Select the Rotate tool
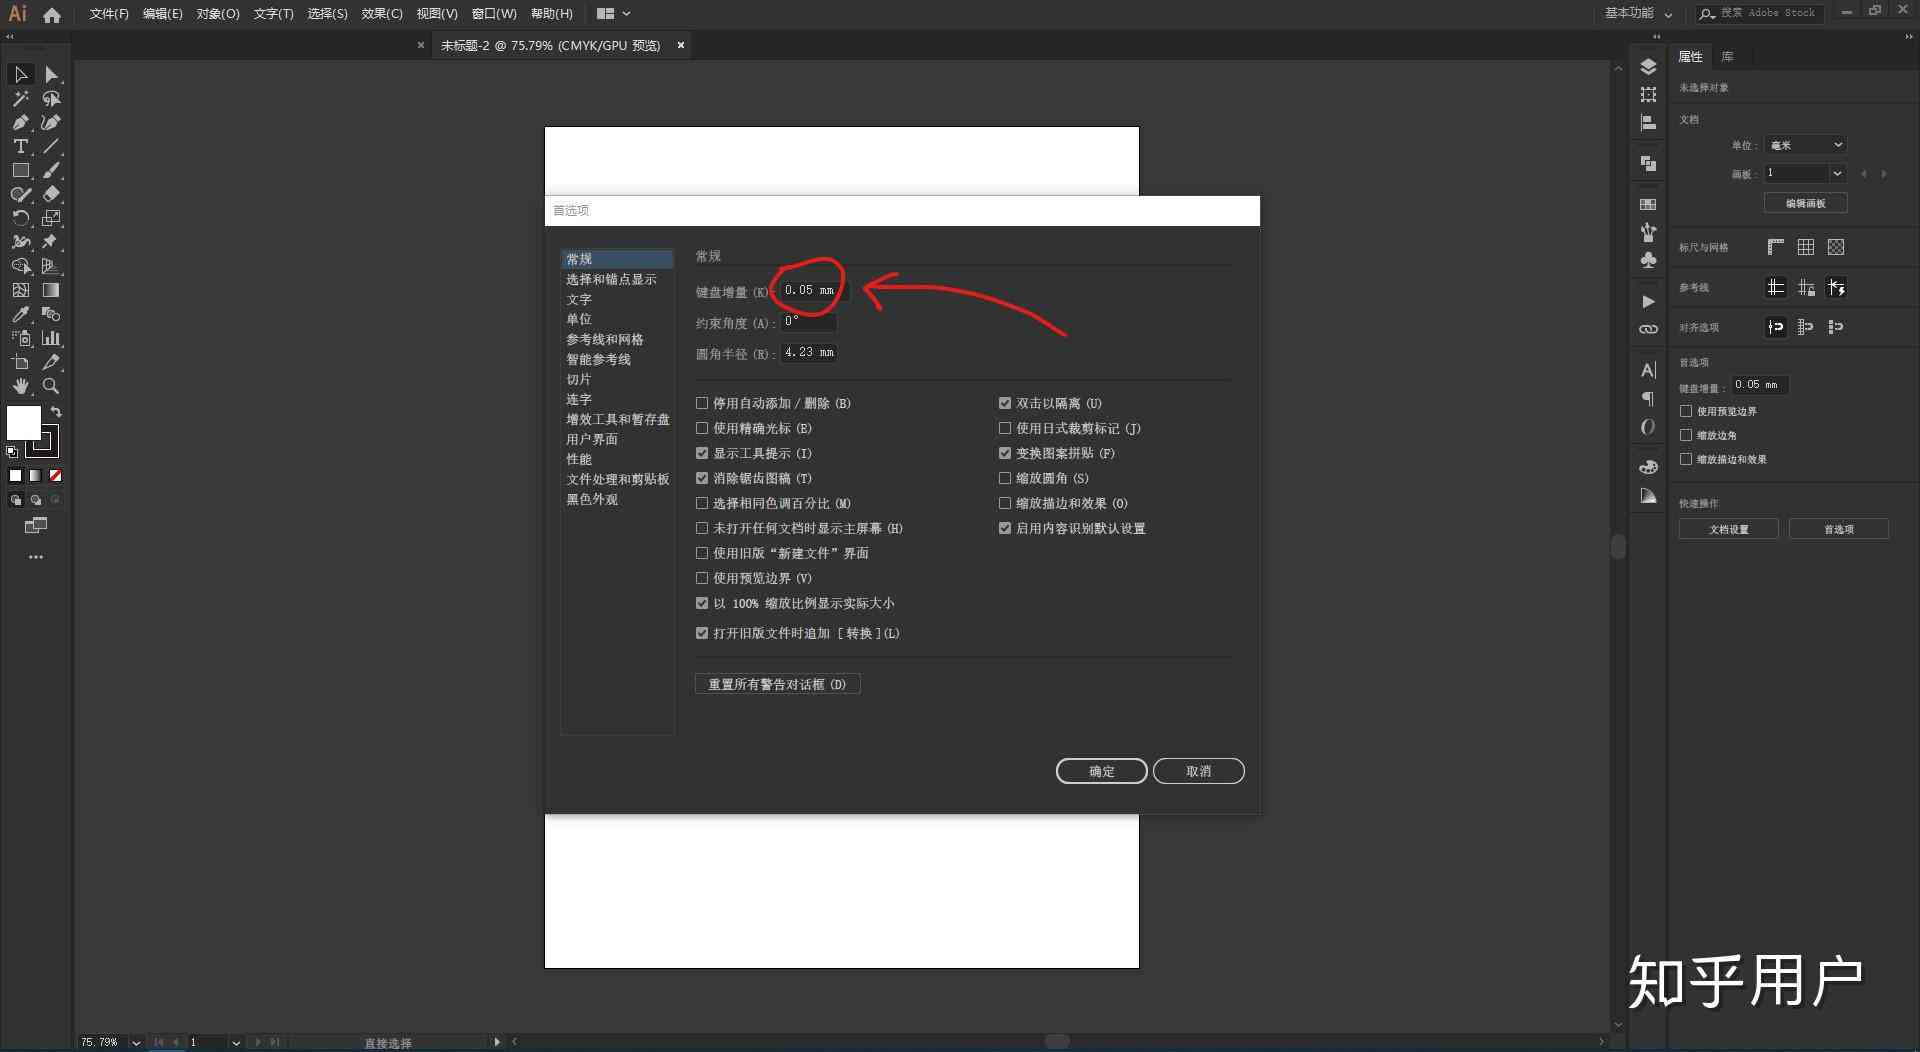Viewport: 1920px width, 1052px height. tap(20, 218)
